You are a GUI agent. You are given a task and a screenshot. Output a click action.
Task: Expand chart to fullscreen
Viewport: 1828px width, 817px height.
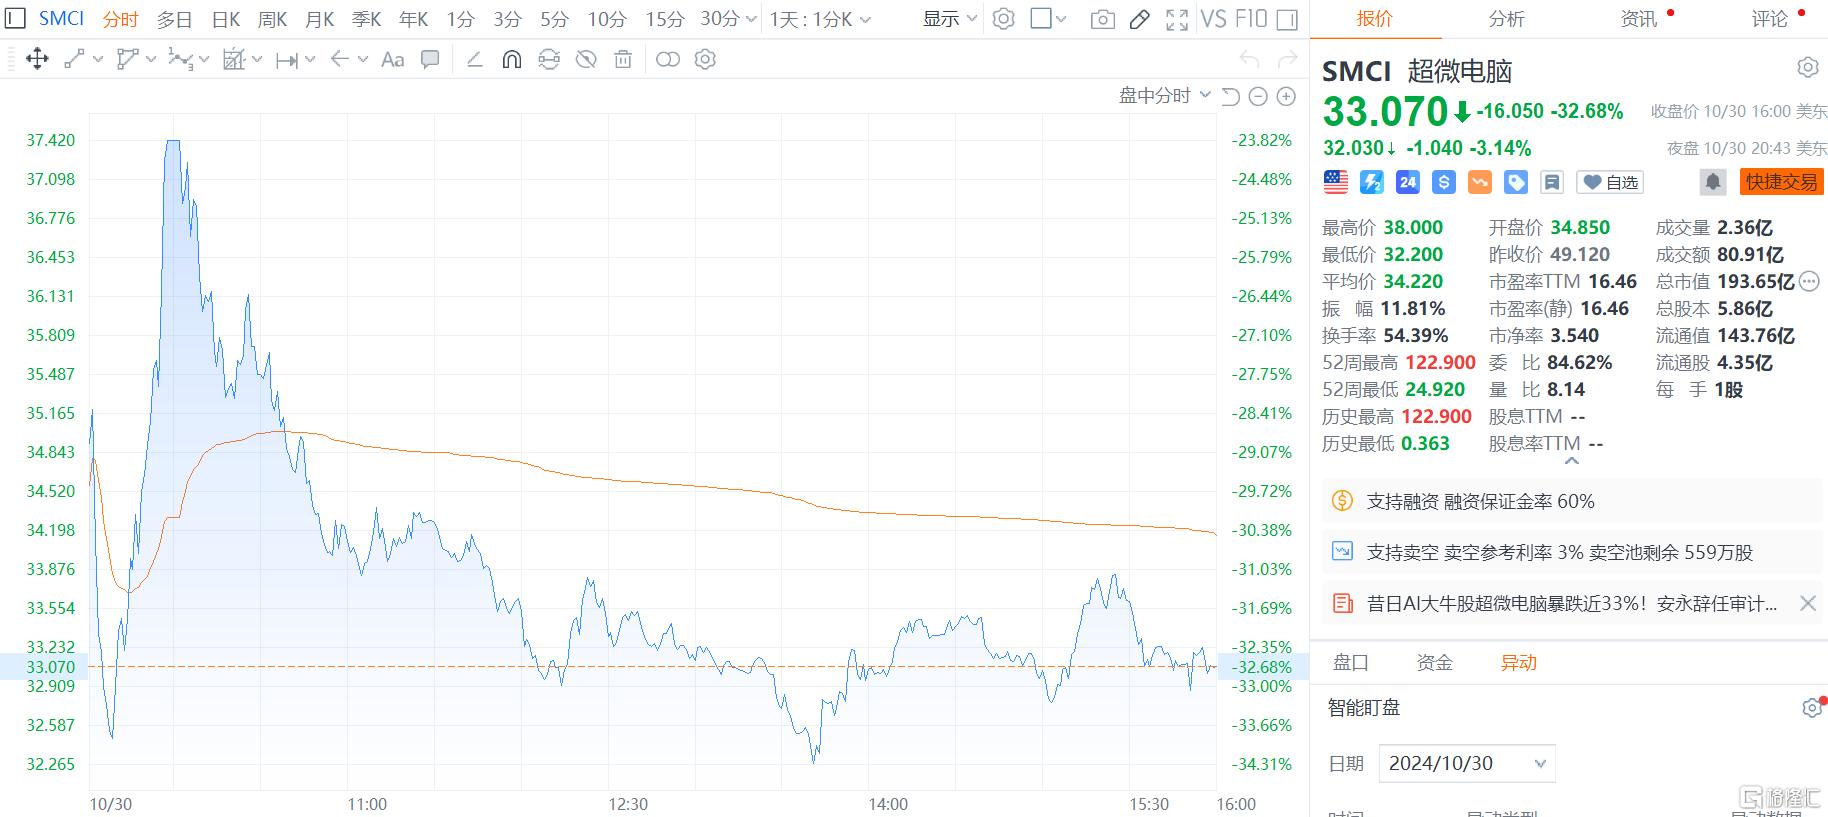[x=1177, y=19]
